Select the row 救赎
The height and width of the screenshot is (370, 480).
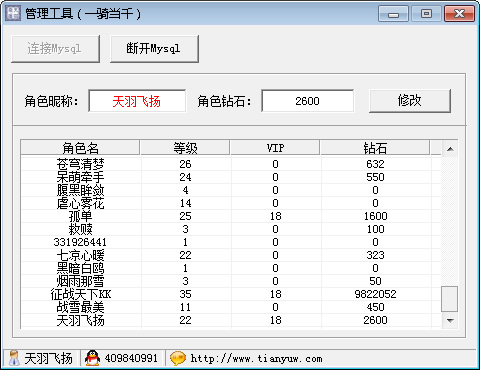point(231,229)
